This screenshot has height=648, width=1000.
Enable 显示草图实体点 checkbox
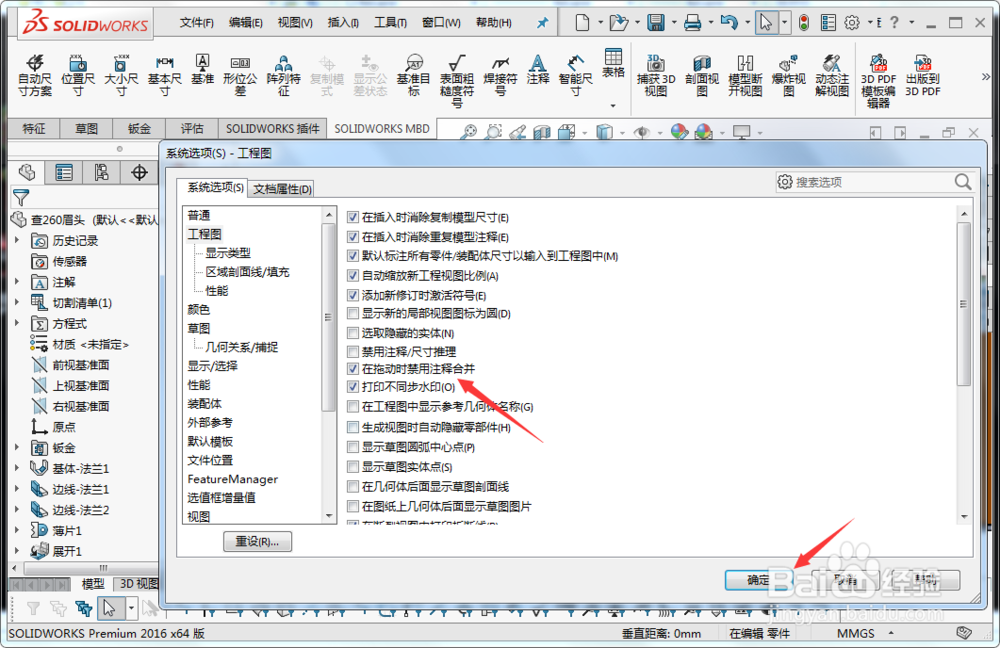(x=353, y=467)
